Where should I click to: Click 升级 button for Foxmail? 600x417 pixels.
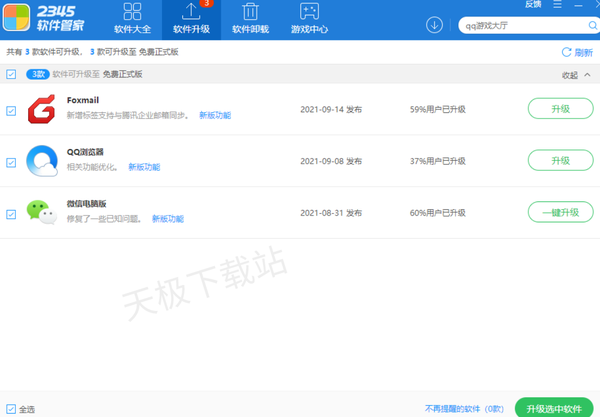coord(560,109)
